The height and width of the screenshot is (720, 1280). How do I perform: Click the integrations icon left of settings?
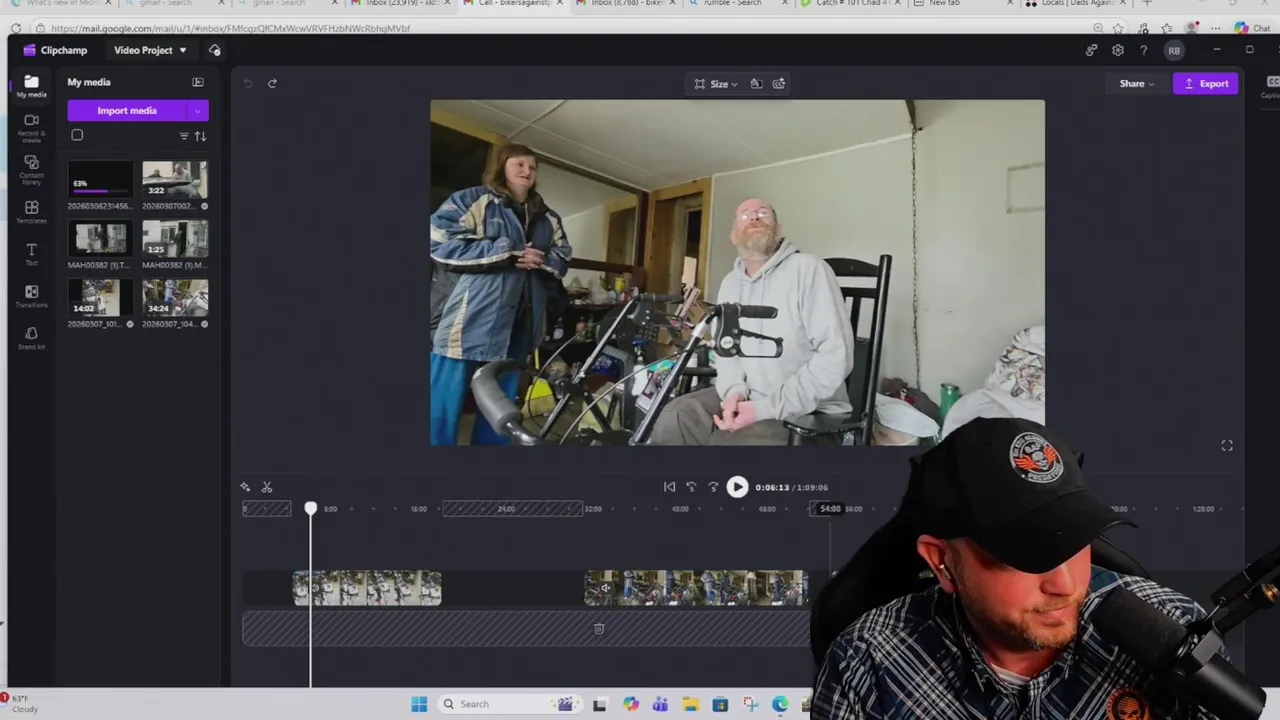(1092, 50)
